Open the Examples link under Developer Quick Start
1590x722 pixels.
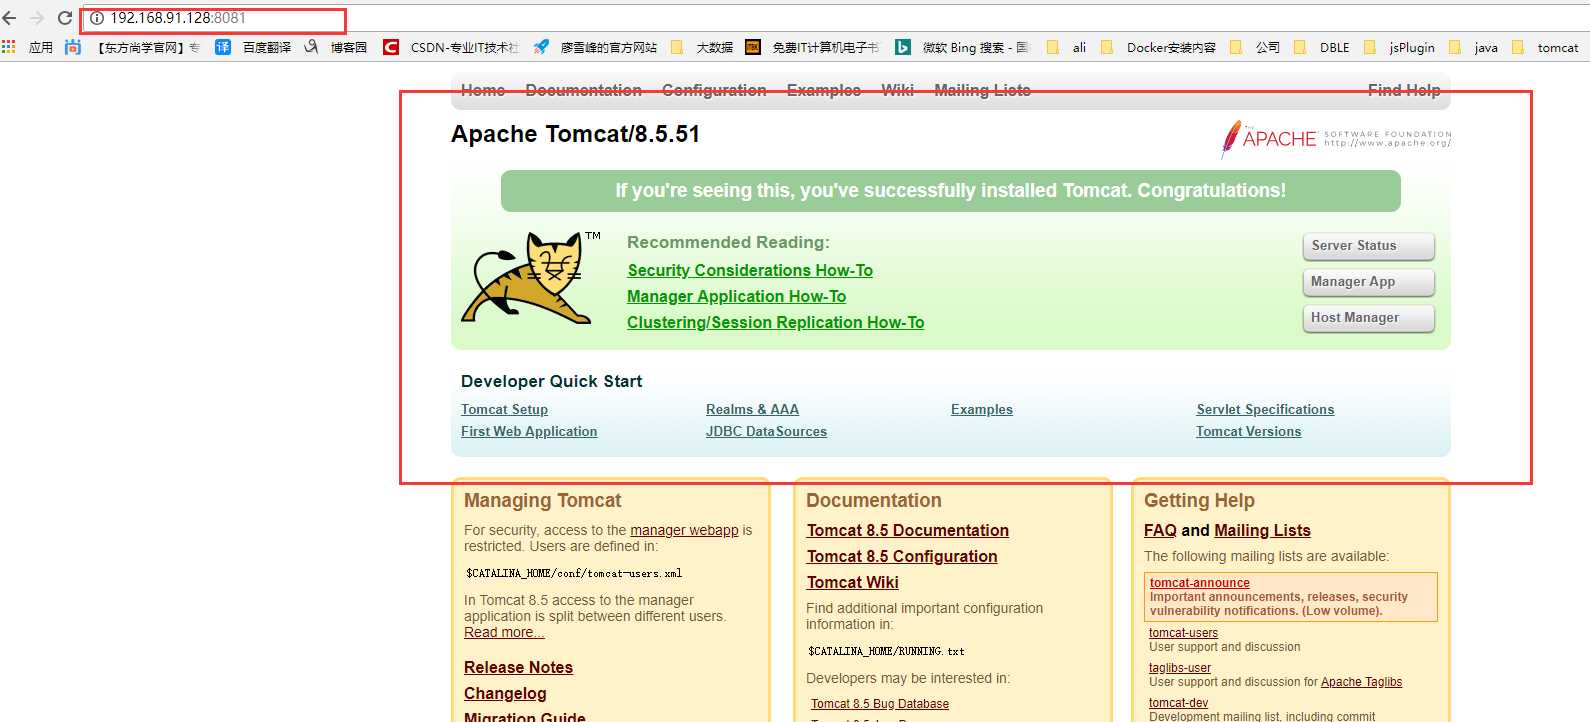coord(982,409)
